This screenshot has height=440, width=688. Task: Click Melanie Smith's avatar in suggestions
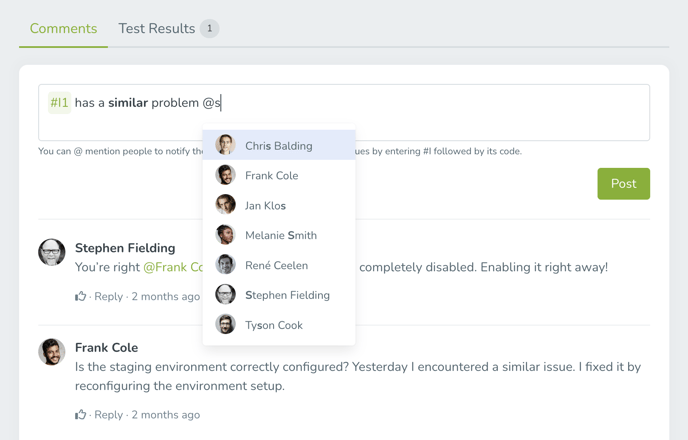[x=225, y=235]
